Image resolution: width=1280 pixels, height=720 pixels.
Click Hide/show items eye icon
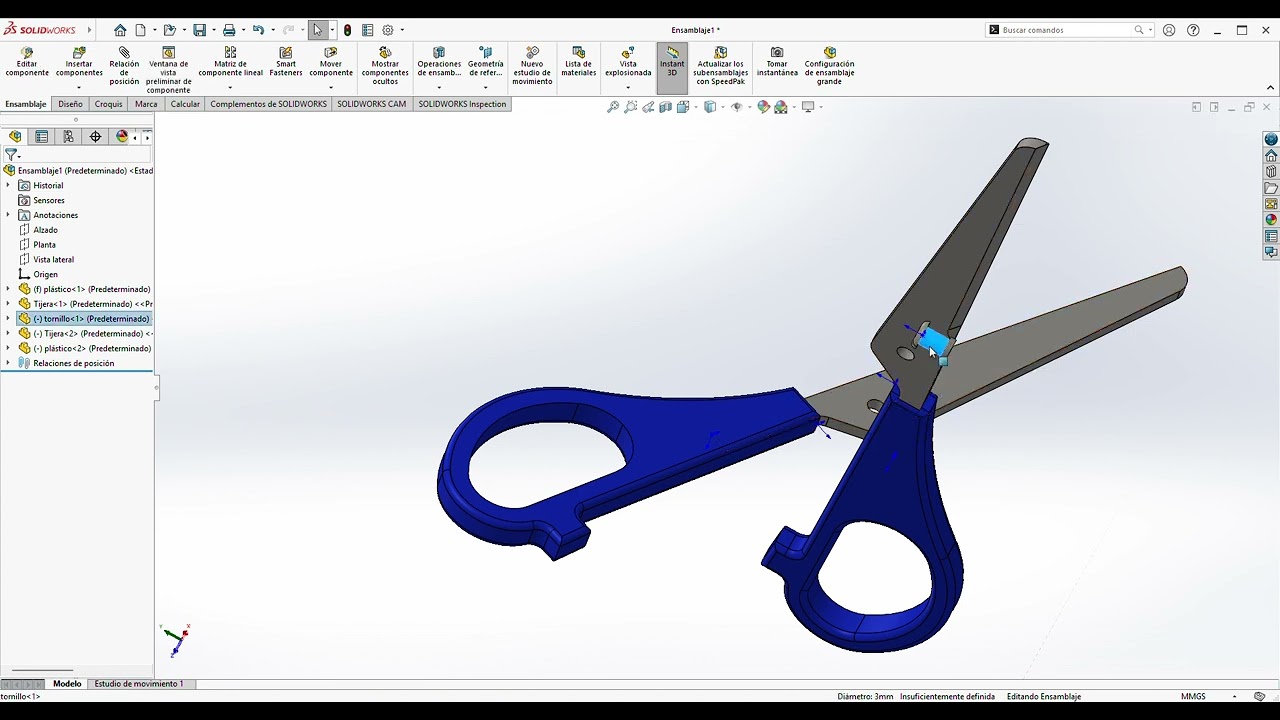pos(737,107)
